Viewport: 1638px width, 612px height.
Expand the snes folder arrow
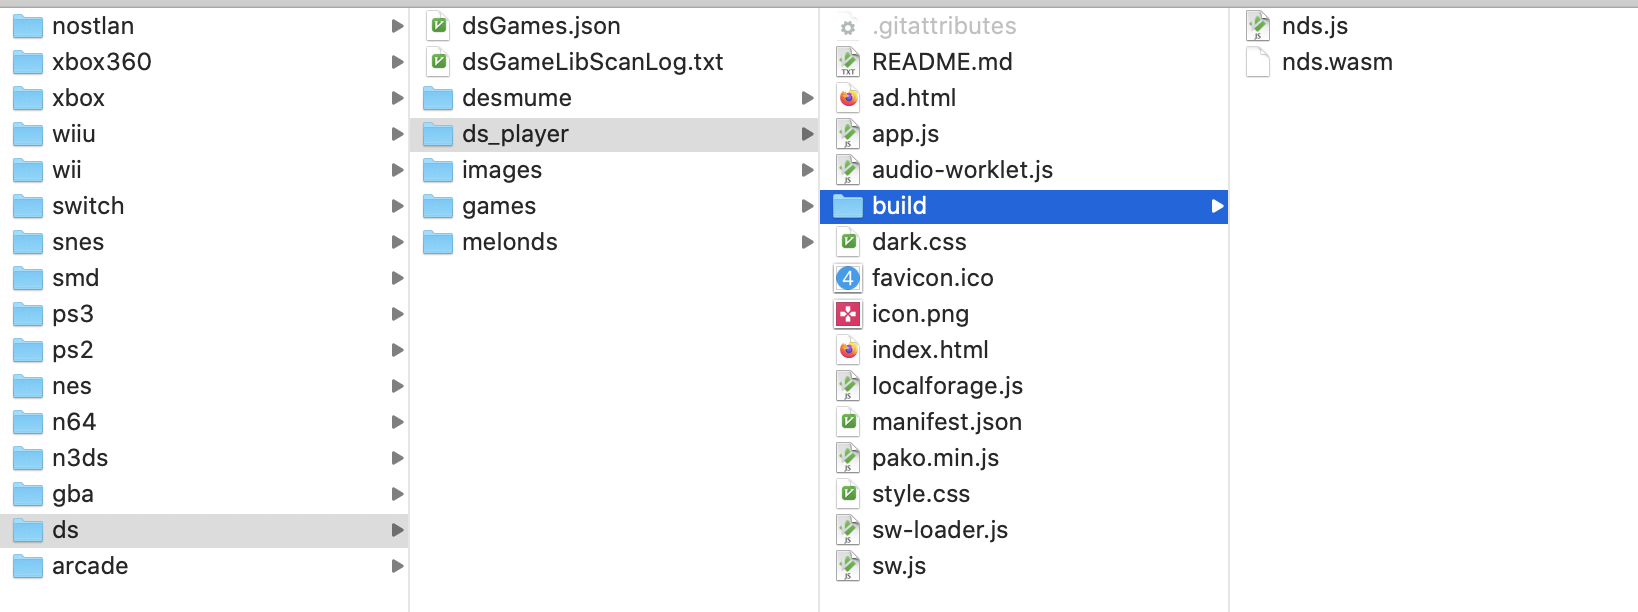397,242
